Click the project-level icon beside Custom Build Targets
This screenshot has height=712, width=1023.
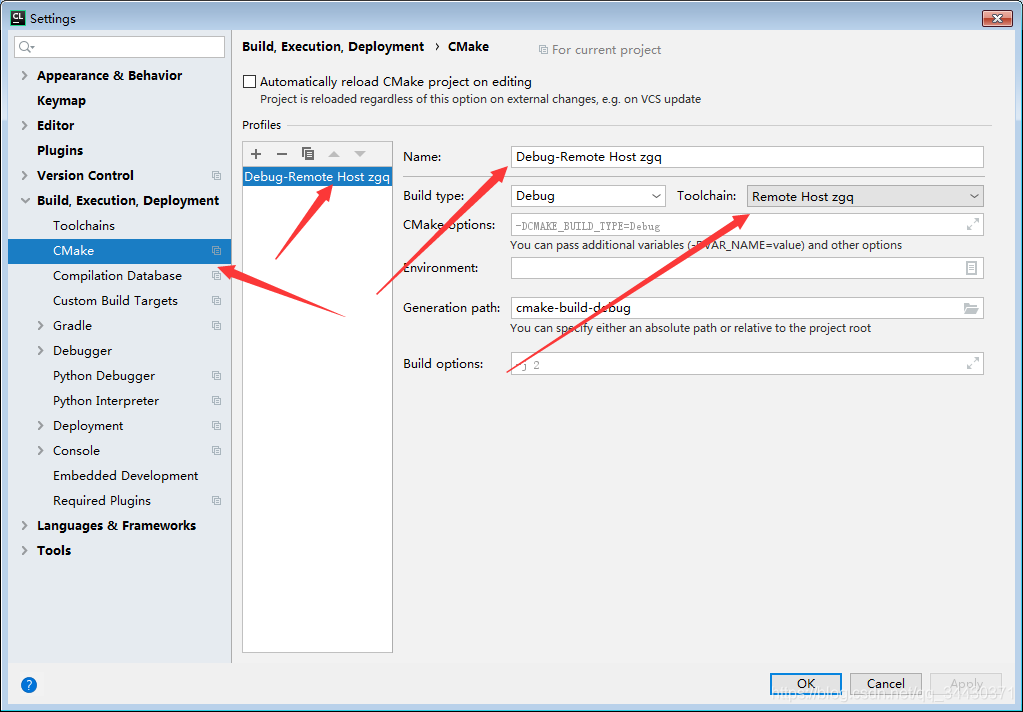(x=217, y=301)
